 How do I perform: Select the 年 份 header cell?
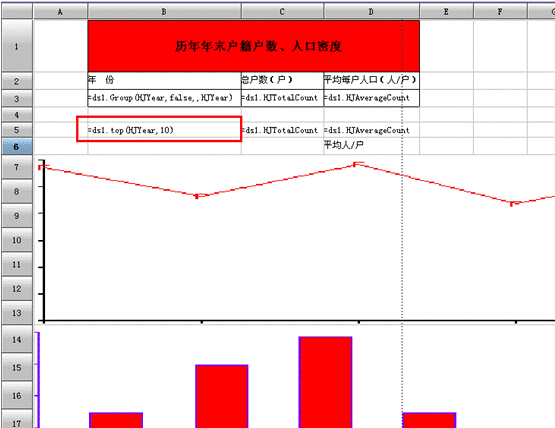[x=164, y=81]
